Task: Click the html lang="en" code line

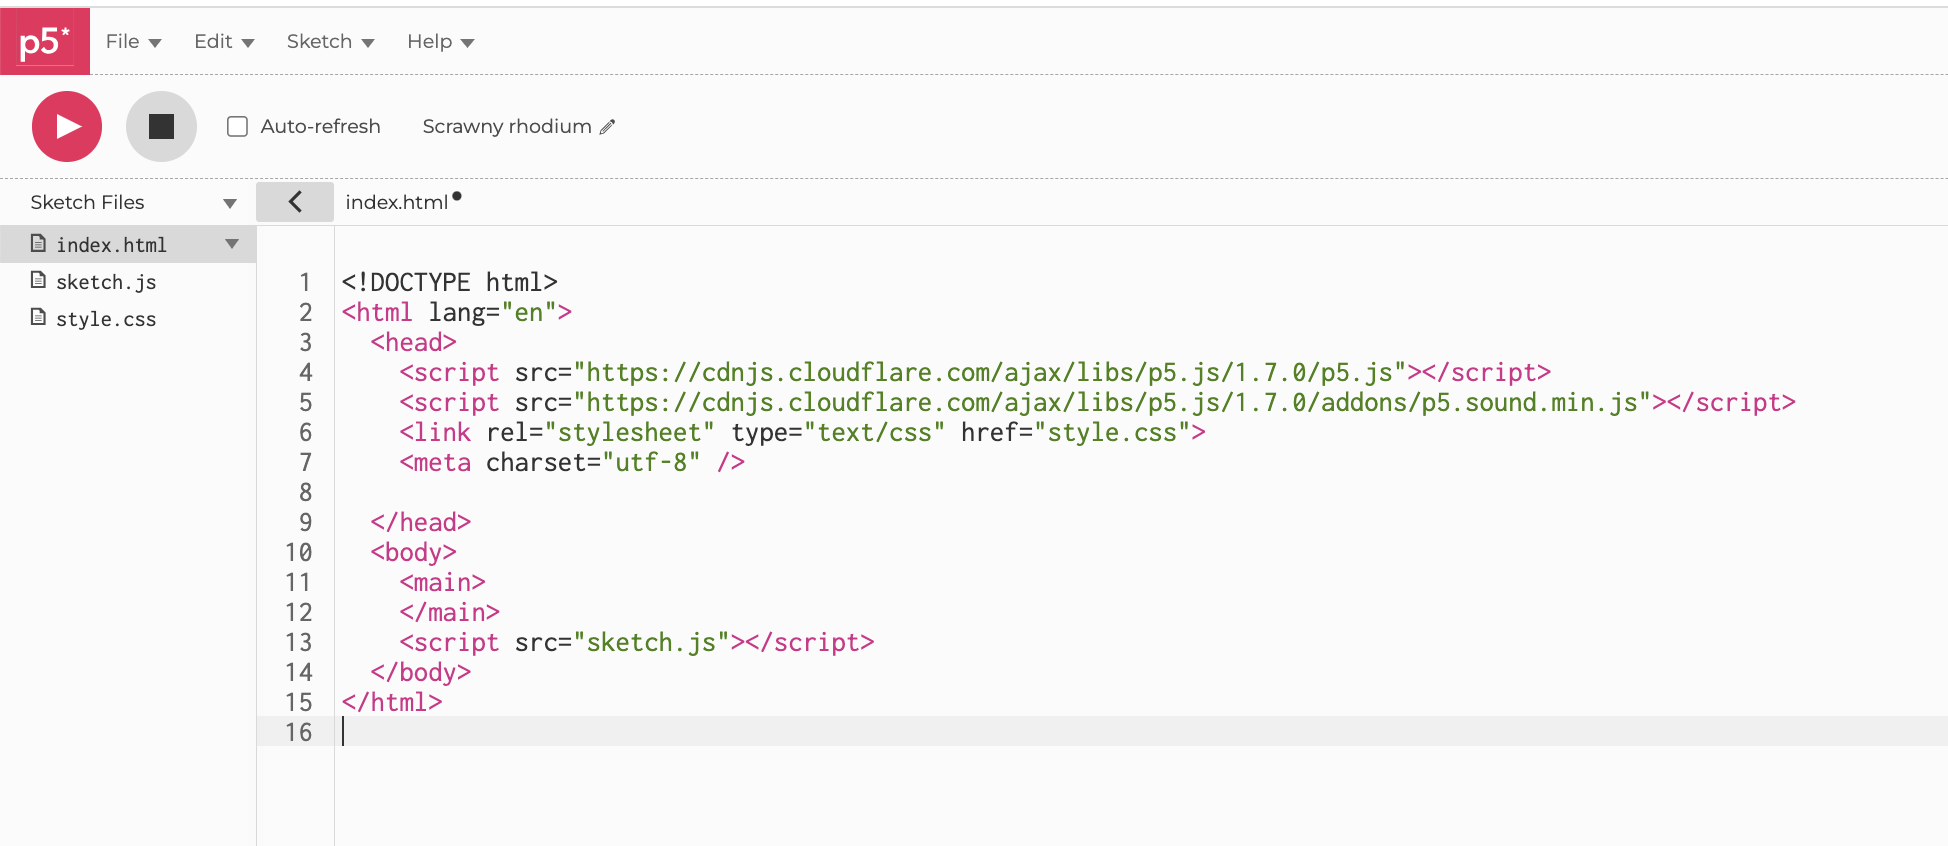Action: coord(456,312)
